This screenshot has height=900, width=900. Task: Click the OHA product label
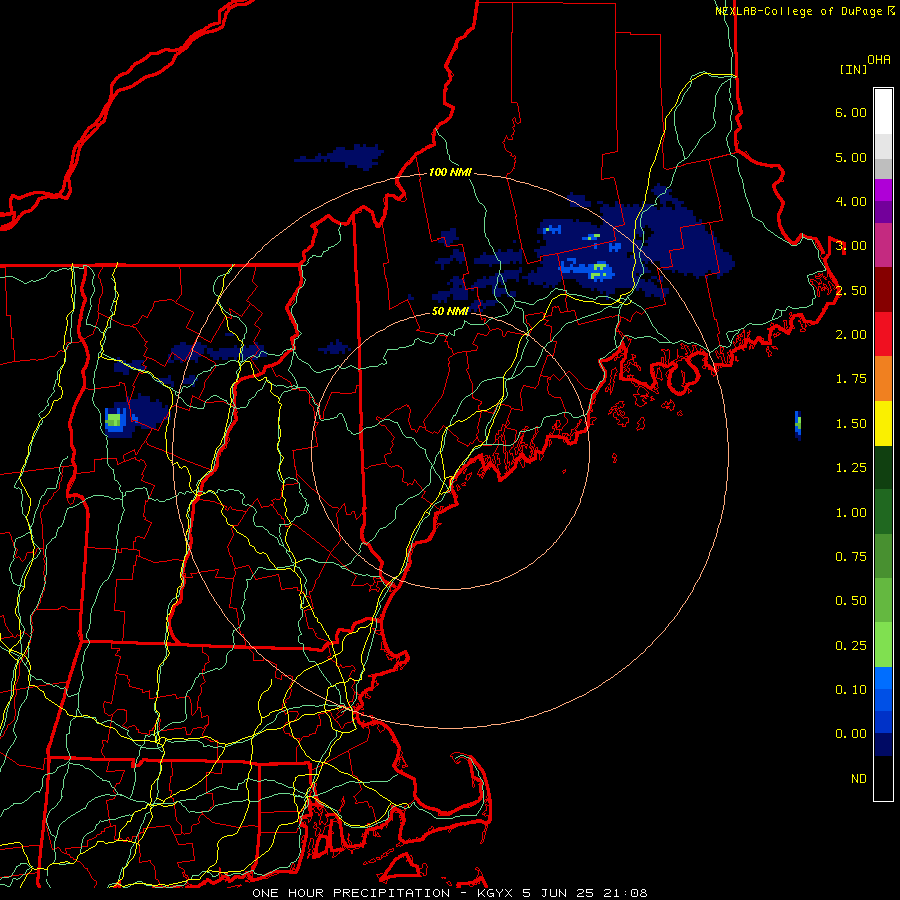pos(879,60)
